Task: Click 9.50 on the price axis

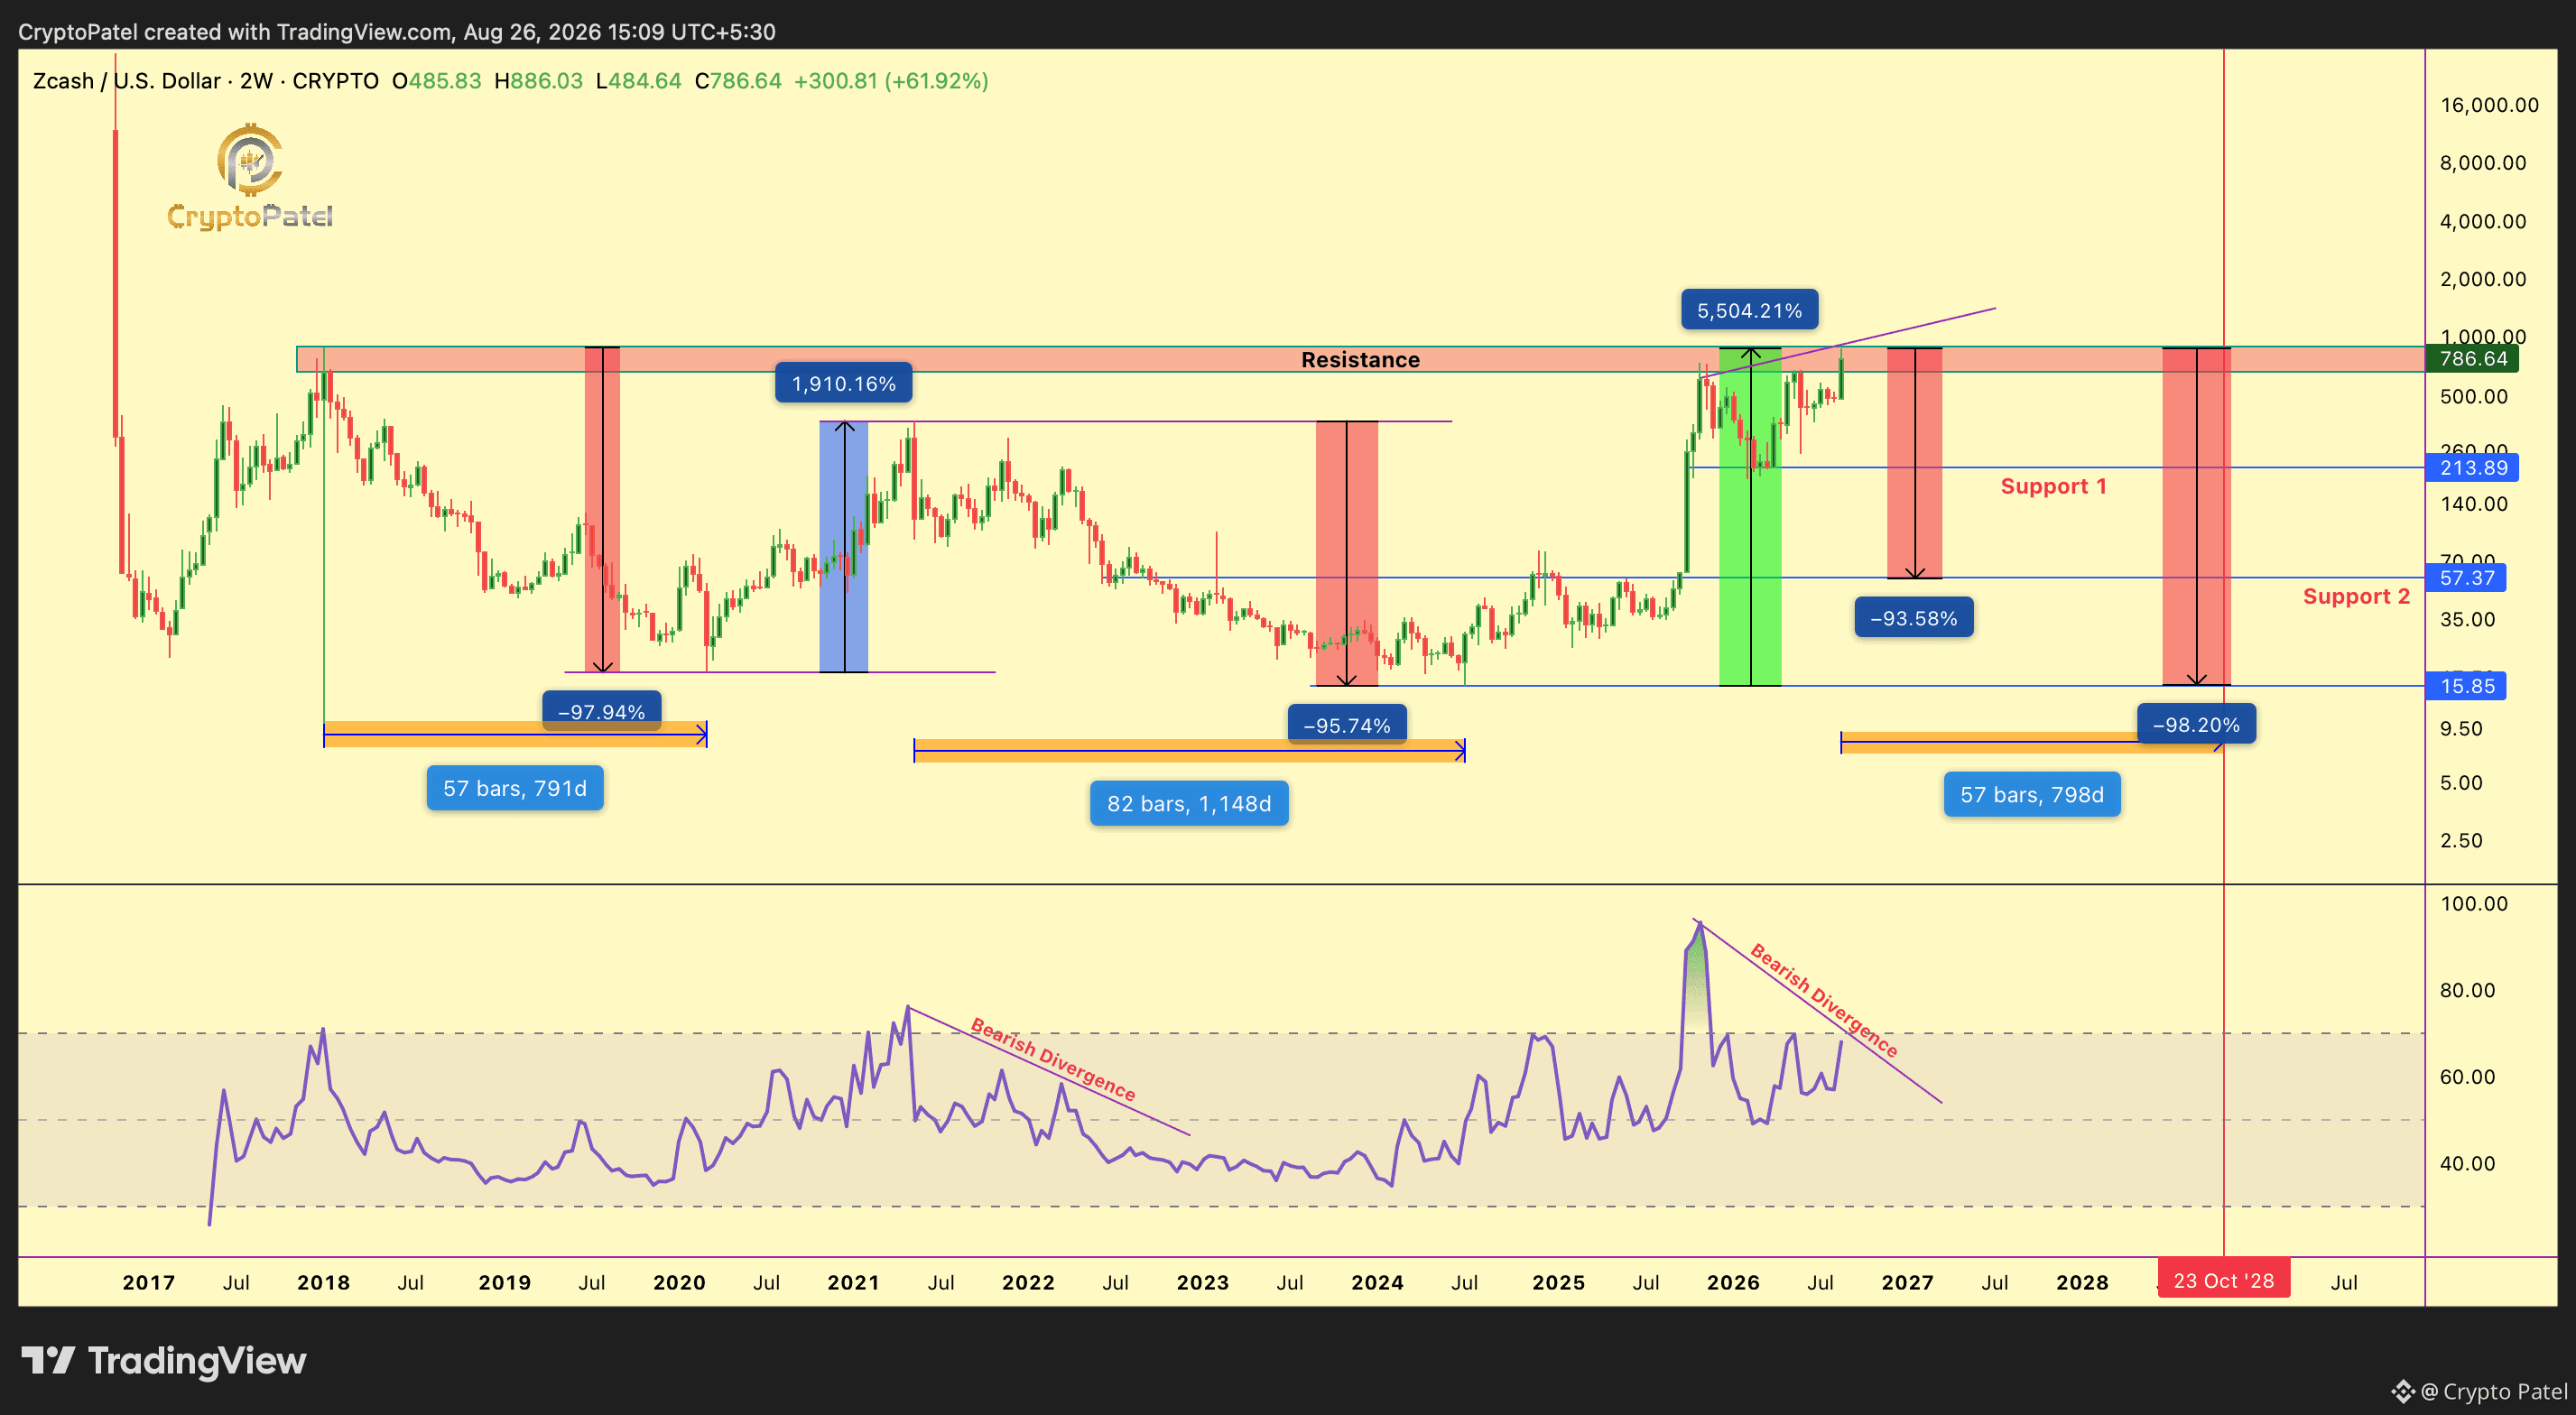Action: tap(2461, 729)
